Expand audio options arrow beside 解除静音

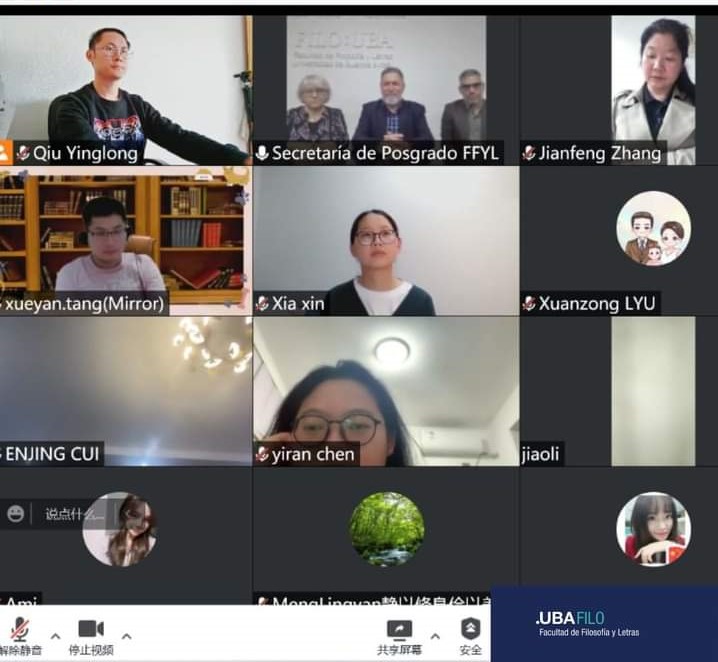(x=55, y=636)
